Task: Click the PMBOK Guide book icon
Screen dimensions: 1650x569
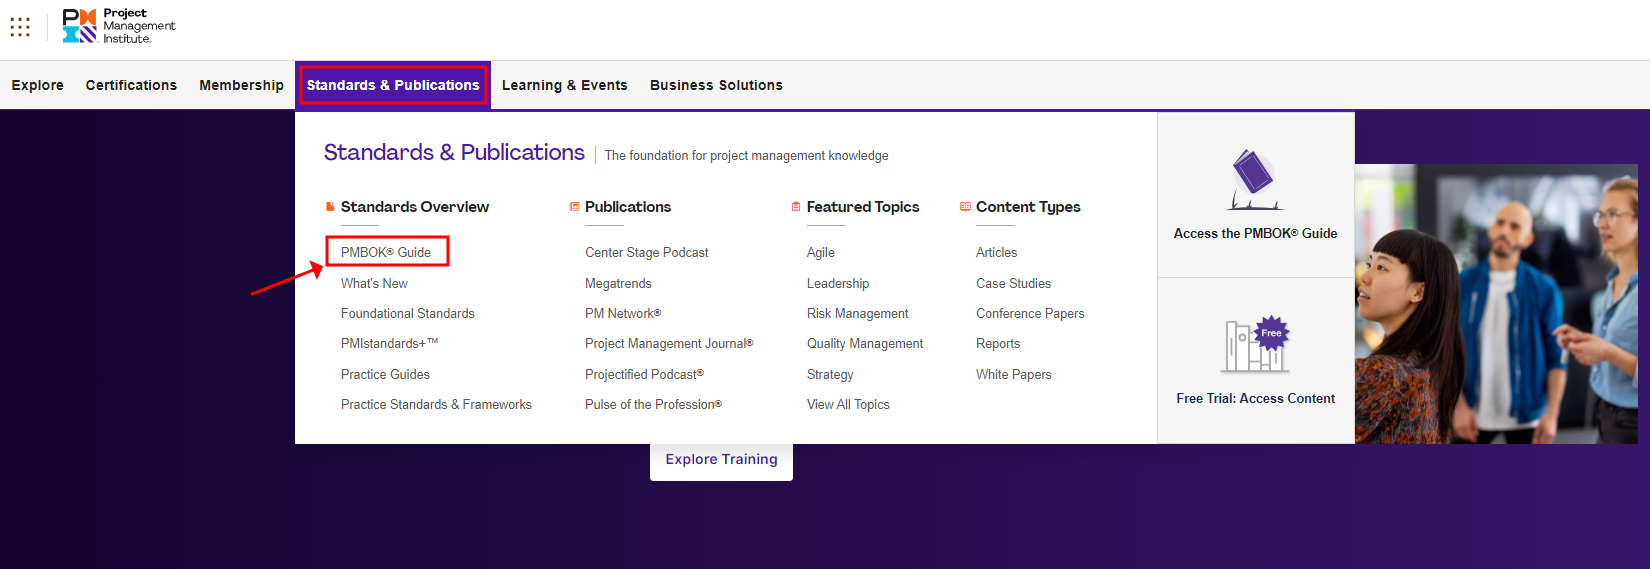Action: pyautogui.click(x=1255, y=180)
